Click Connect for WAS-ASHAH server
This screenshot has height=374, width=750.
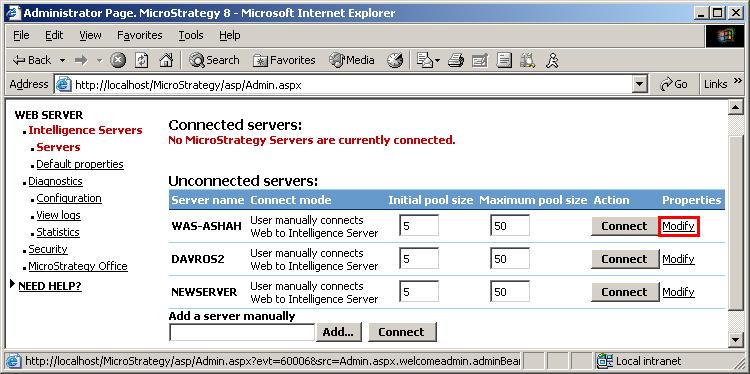click(624, 226)
